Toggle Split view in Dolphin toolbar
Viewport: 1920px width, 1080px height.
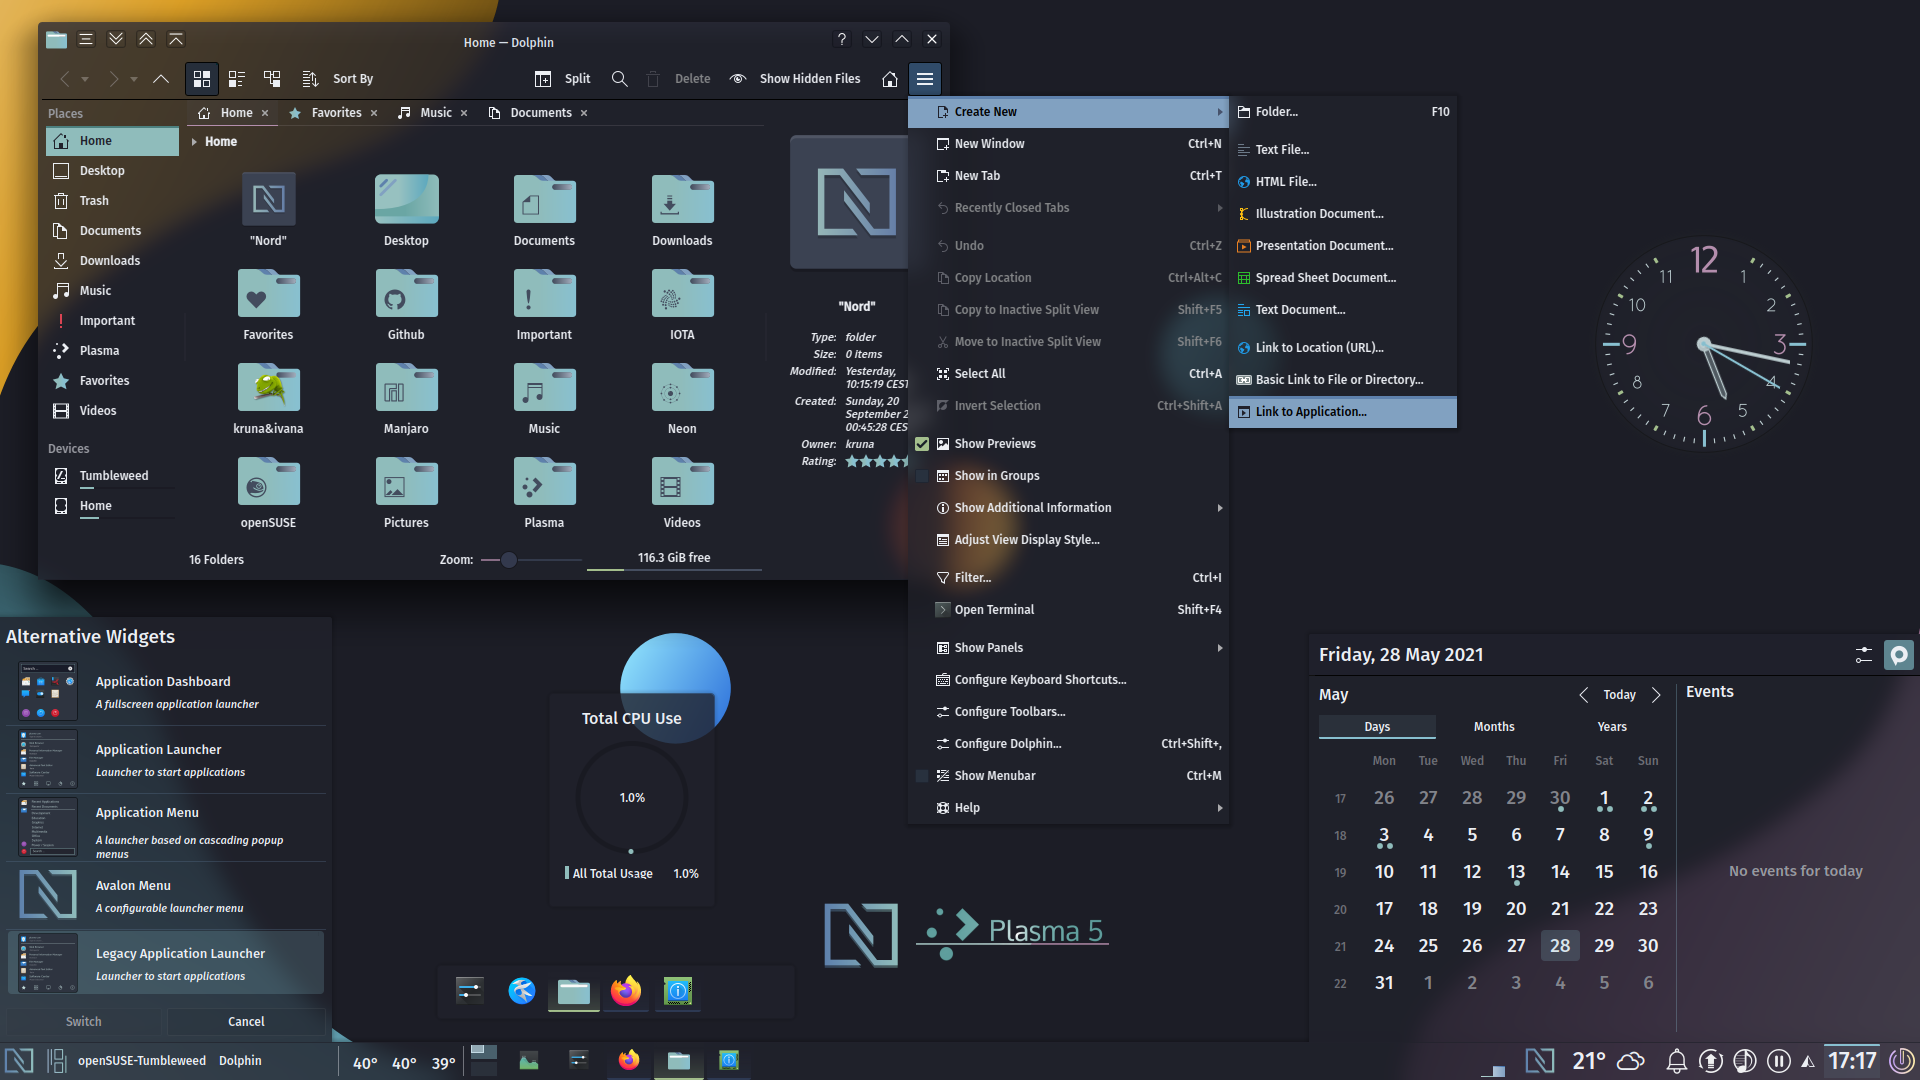click(562, 79)
